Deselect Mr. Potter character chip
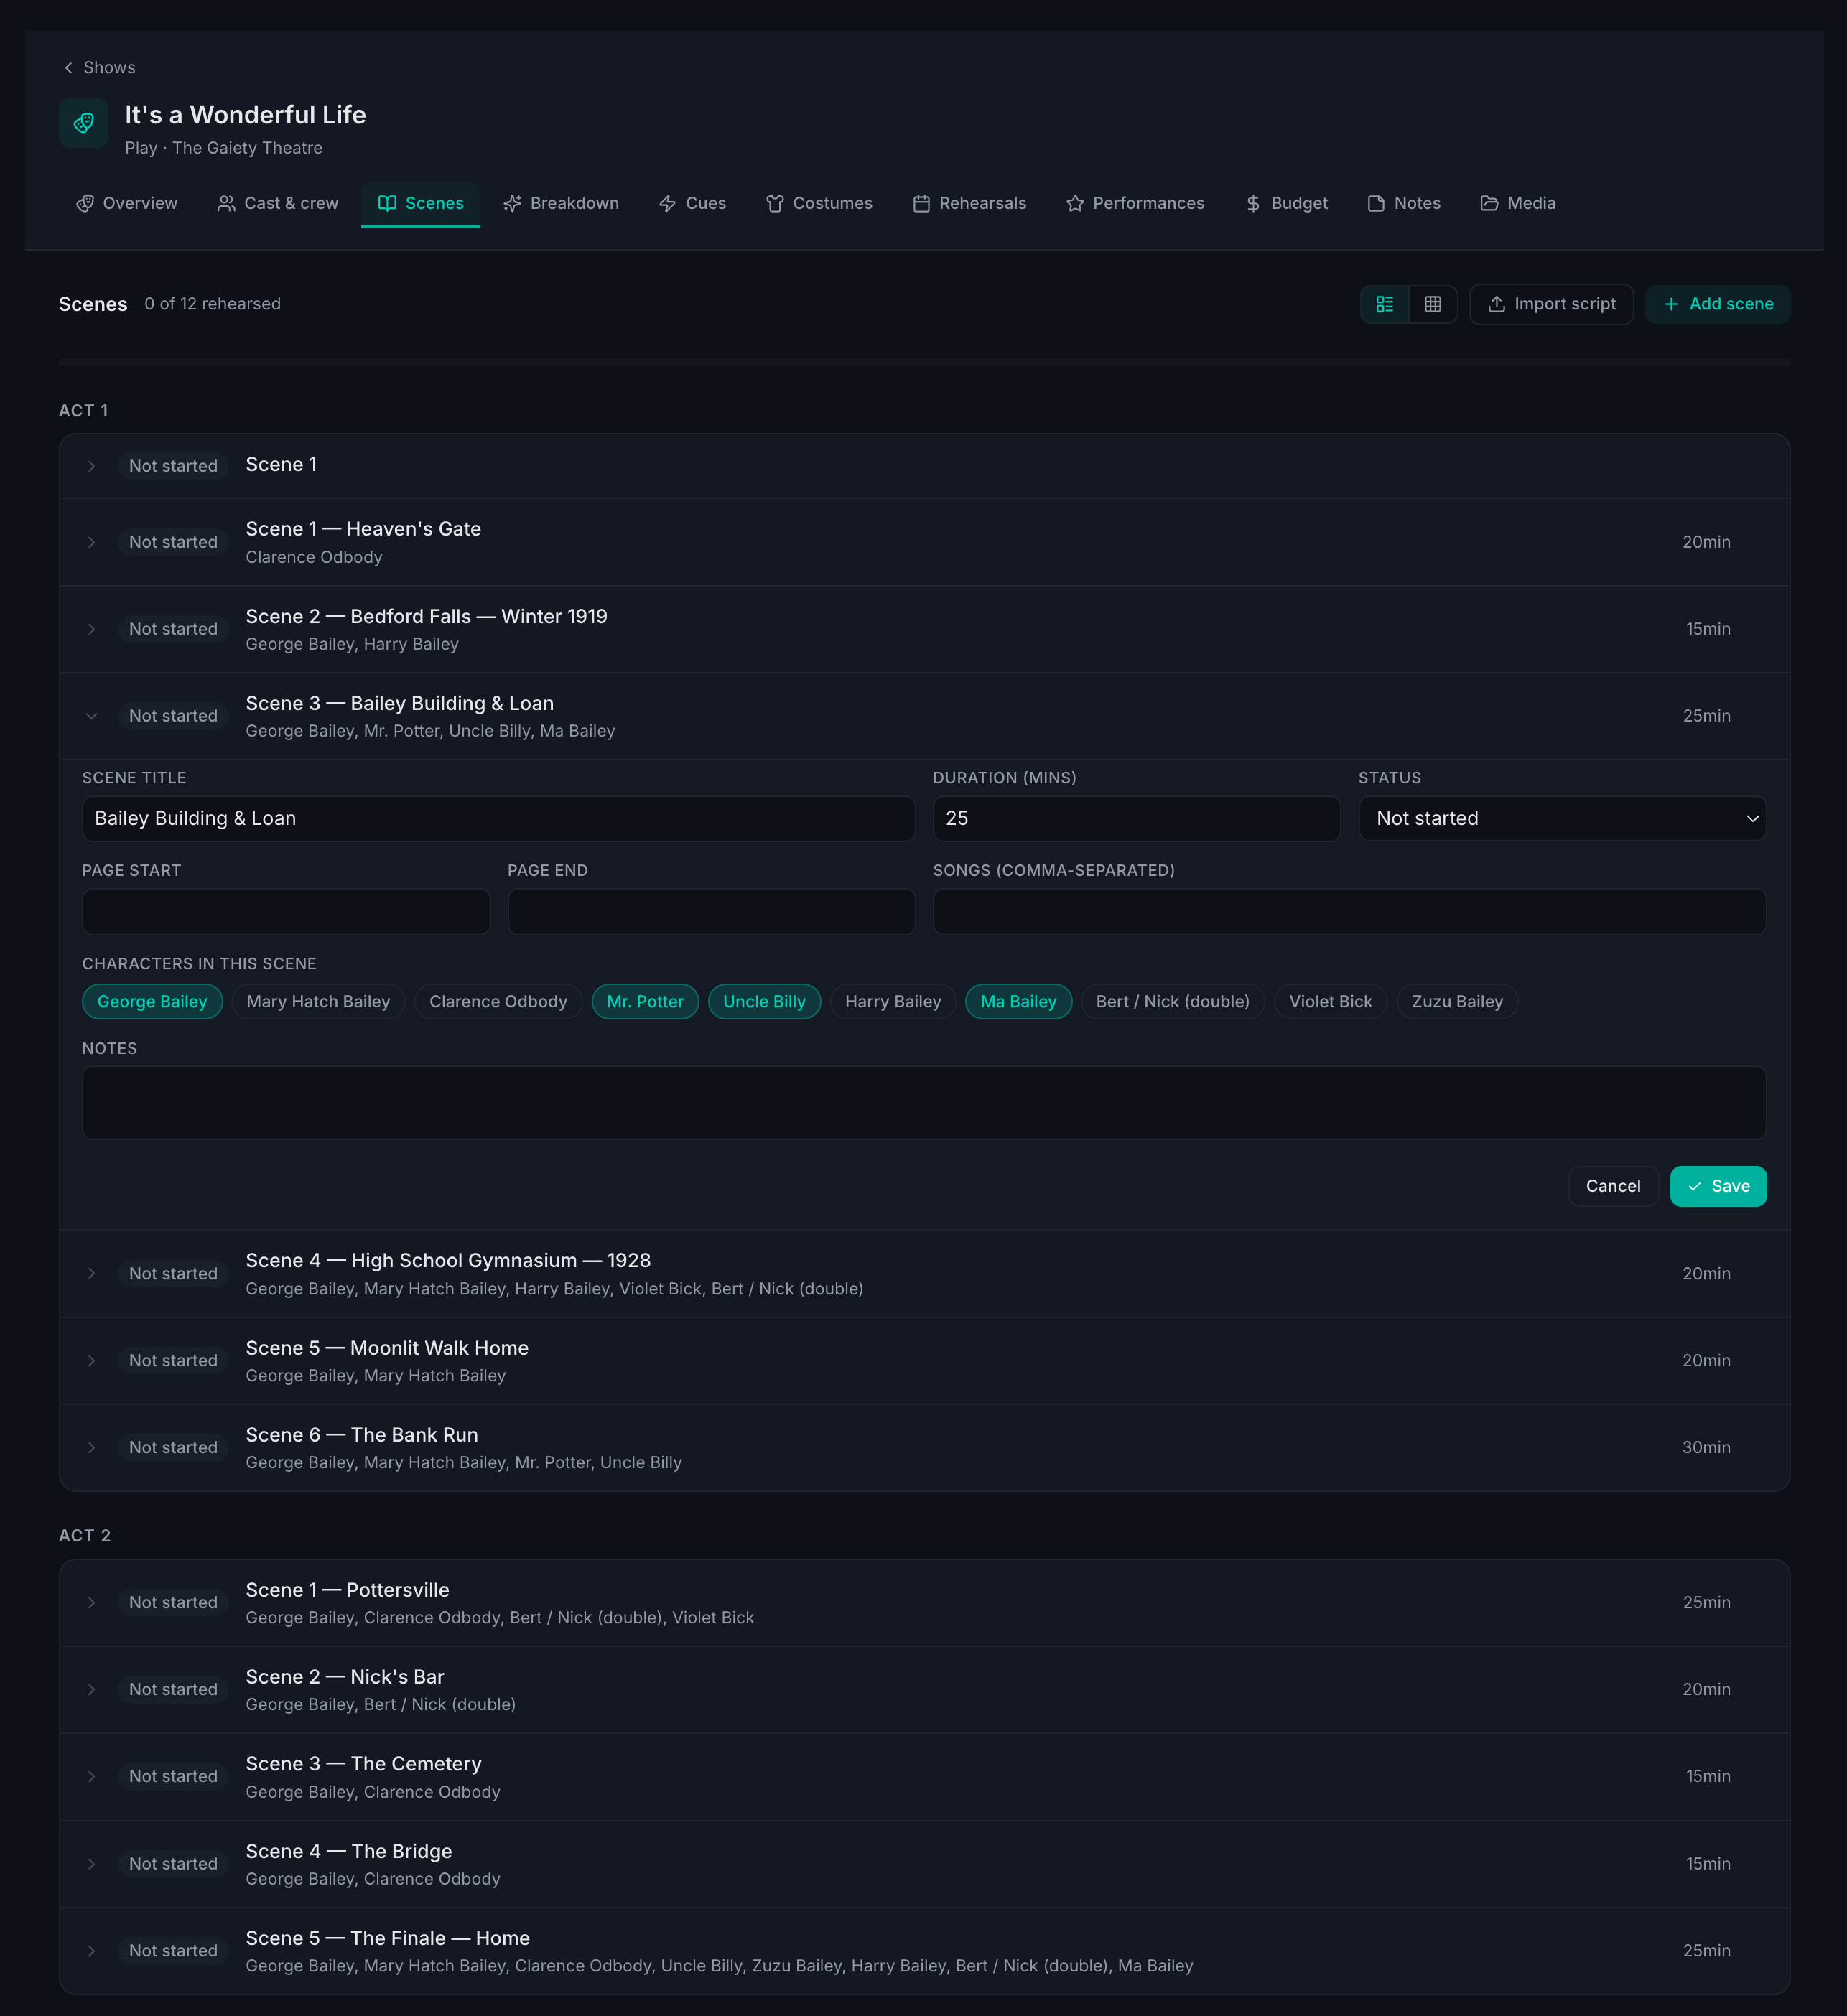This screenshot has height=2016, width=1847. 645,1001
